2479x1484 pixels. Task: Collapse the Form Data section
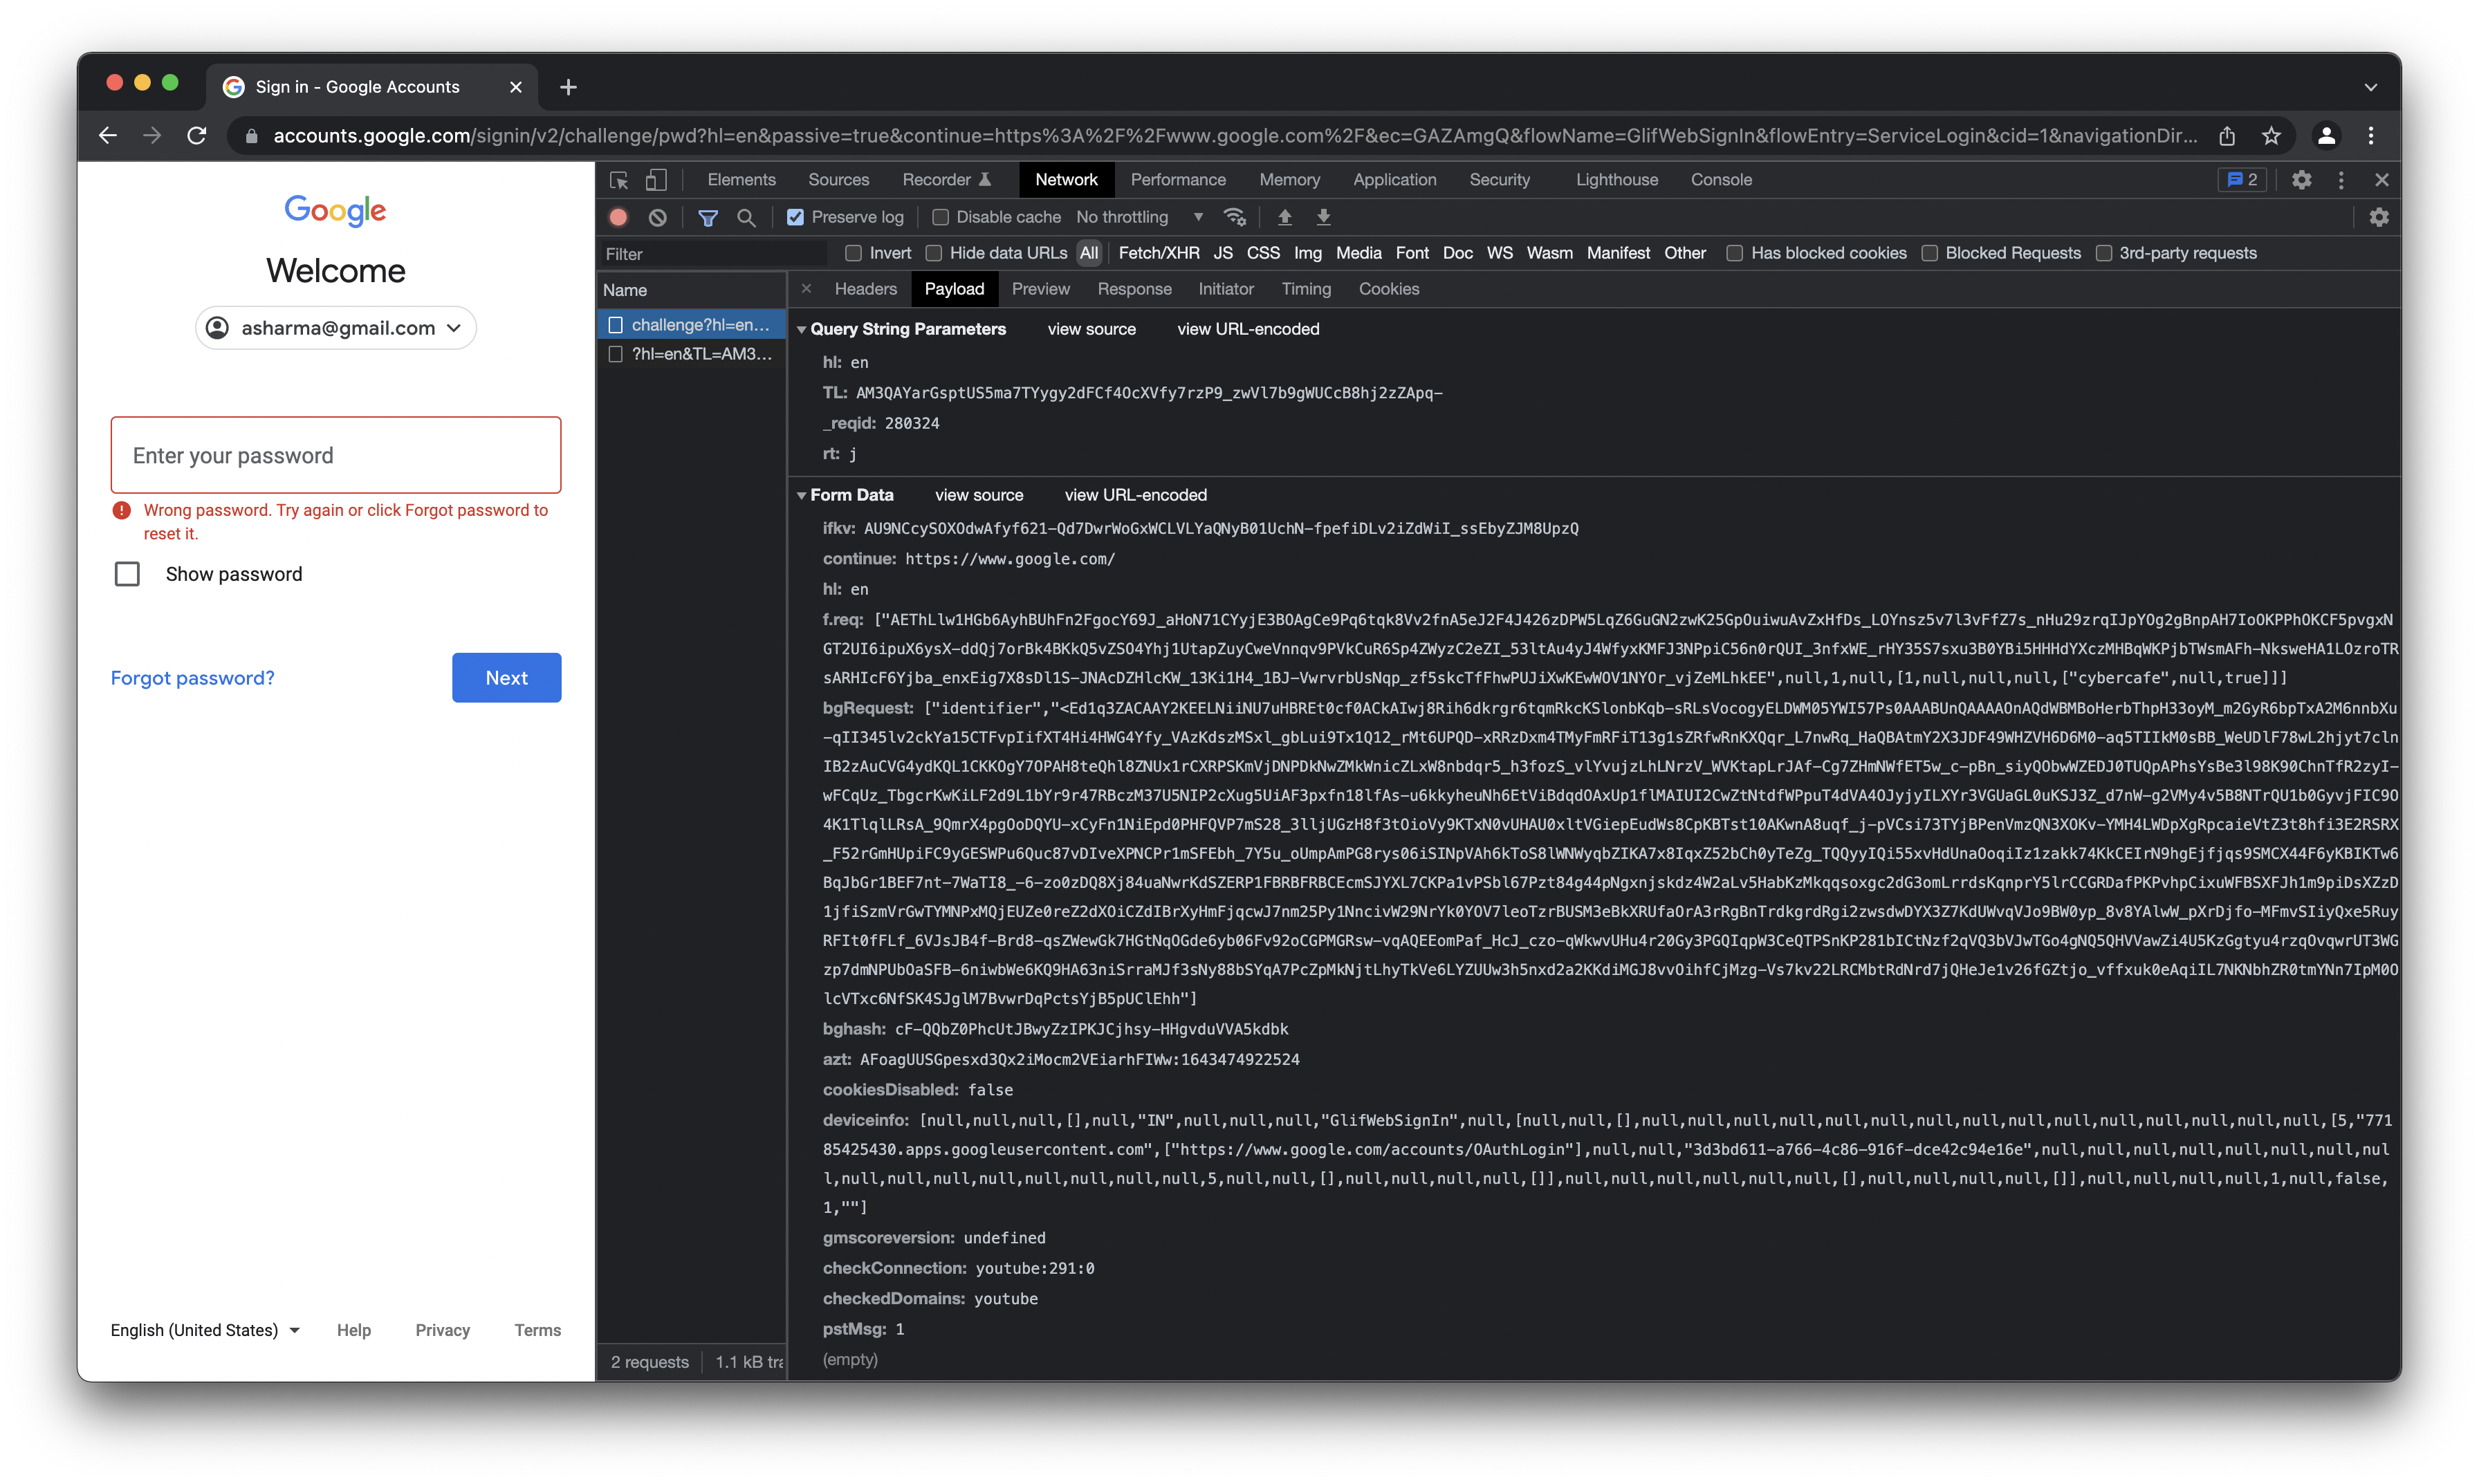click(801, 495)
